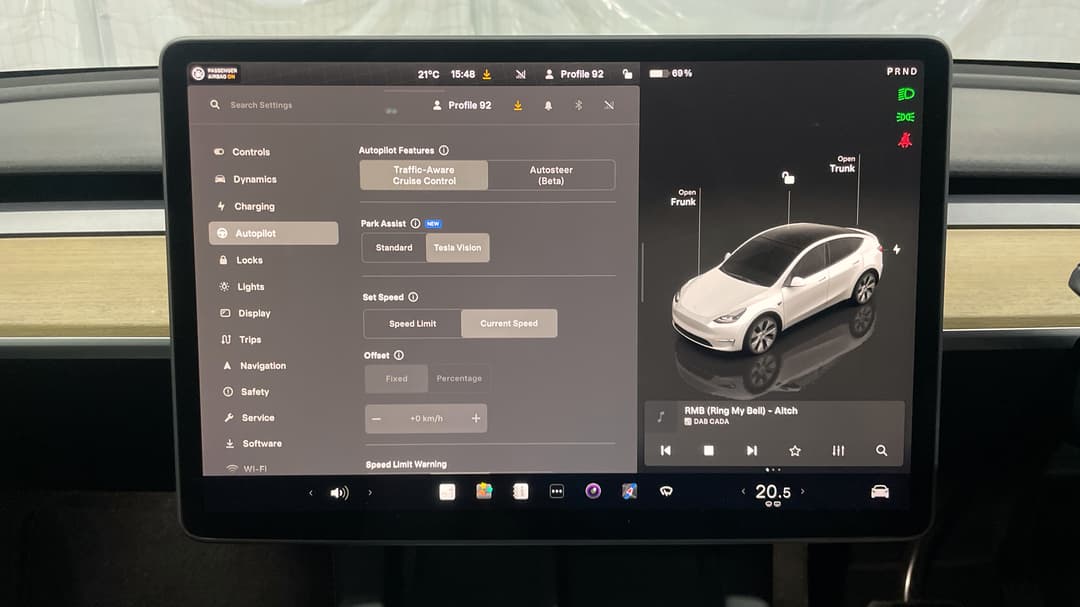Screen dimensions: 1080x607
Task: Open notifications bell icon
Action: 548,105
